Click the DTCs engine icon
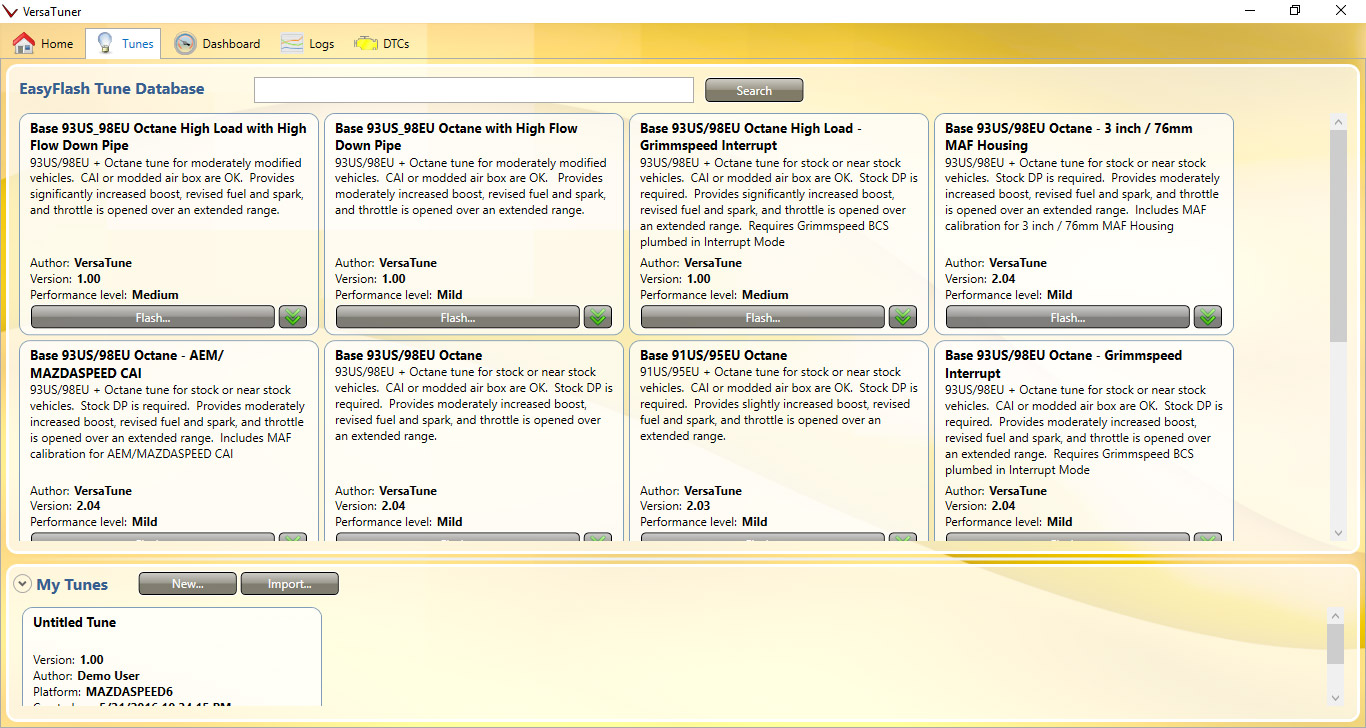This screenshot has height=728, width=1366. pos(366,43)
